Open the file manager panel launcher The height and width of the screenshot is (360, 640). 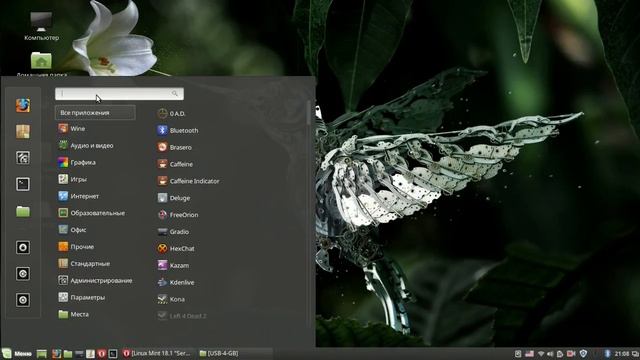click(x=68, y=353)
